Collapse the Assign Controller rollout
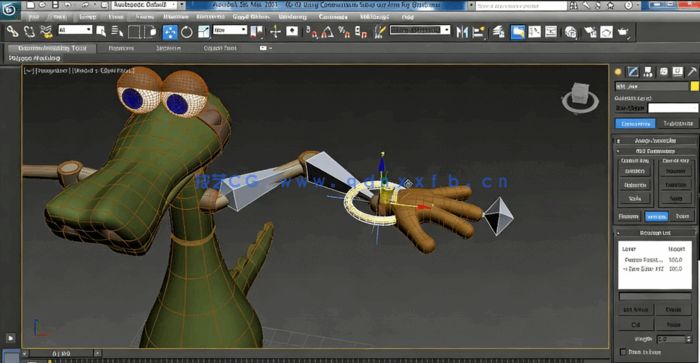Viewport: 700px width, 363px height. point(655,141)
